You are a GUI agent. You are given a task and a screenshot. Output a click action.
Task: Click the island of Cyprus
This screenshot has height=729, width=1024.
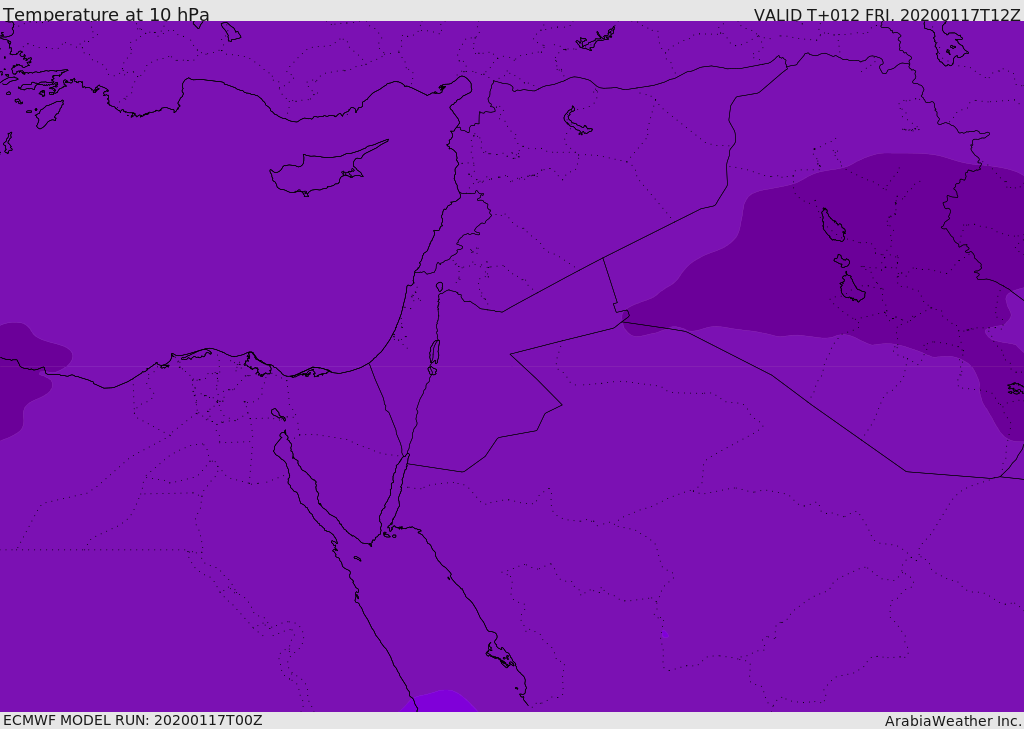coord(320,172)
